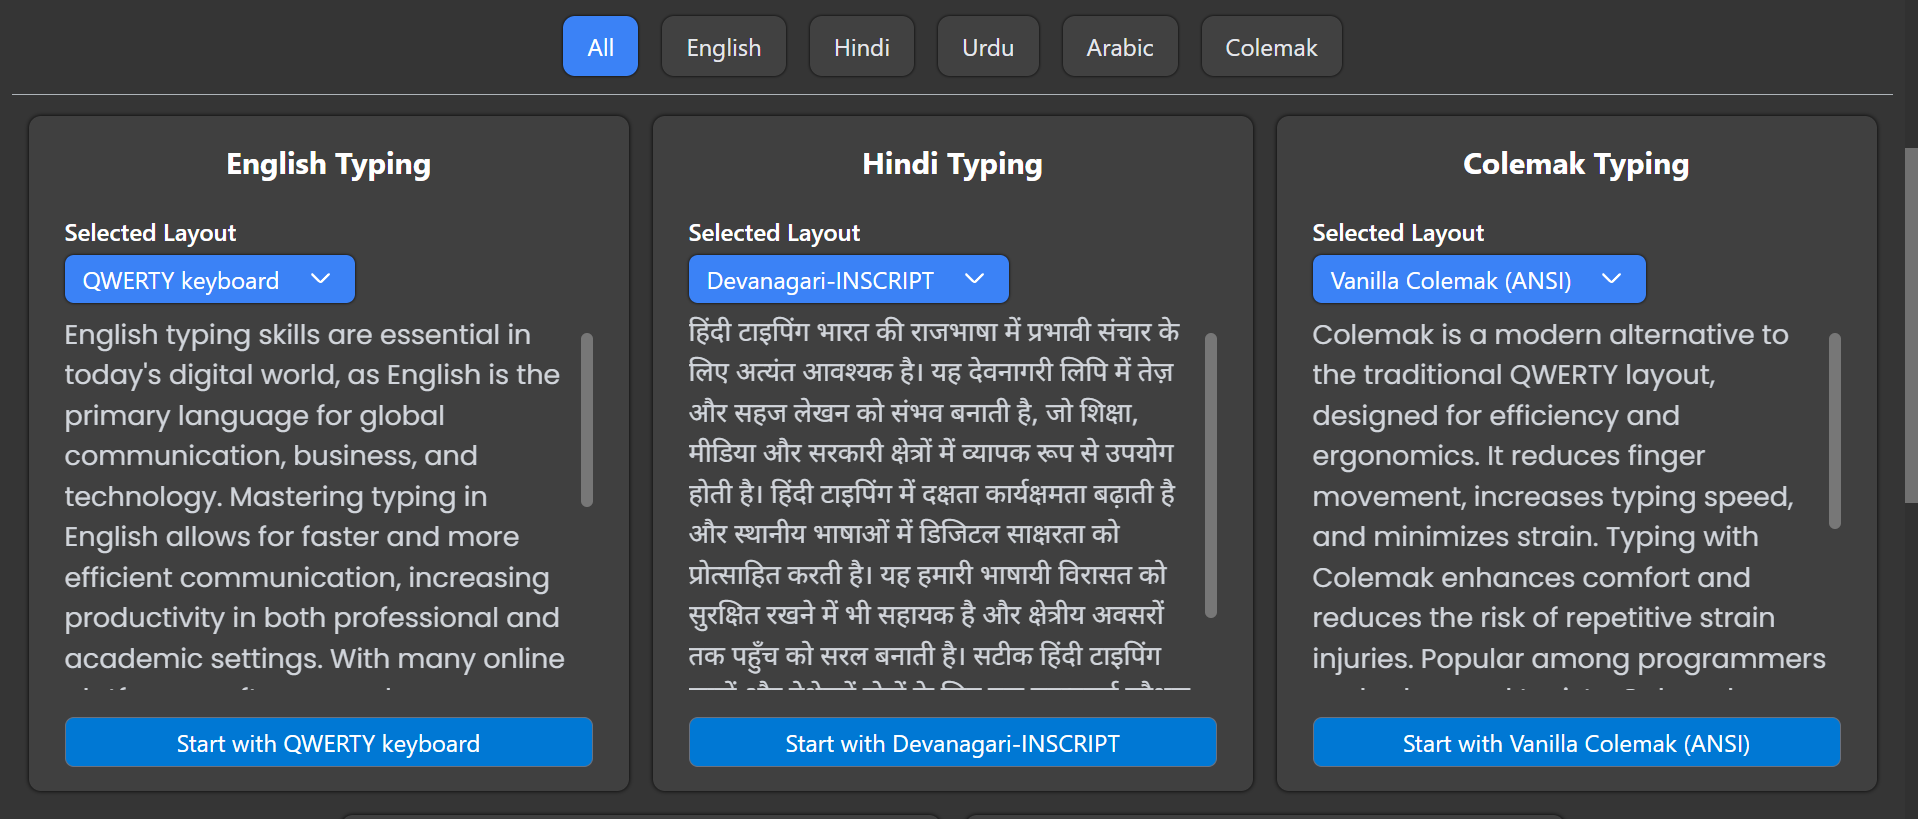The image size is (1918, 819).
Task: Click the chevron in Vanilla Colemak selector
Action: point(1611,279)
